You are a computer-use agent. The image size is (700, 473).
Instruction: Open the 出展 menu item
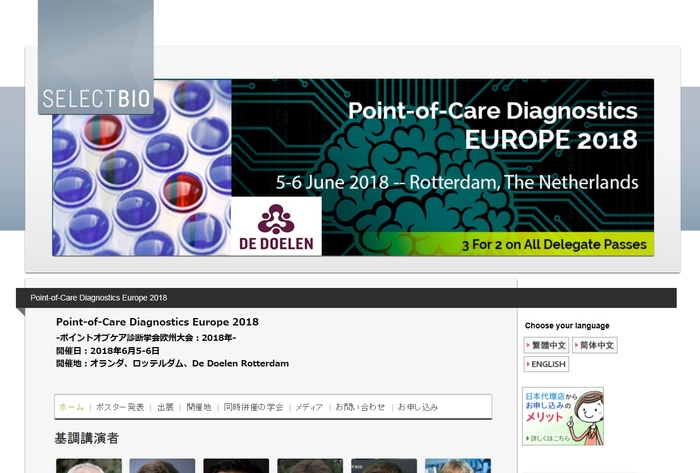(165, 407)
